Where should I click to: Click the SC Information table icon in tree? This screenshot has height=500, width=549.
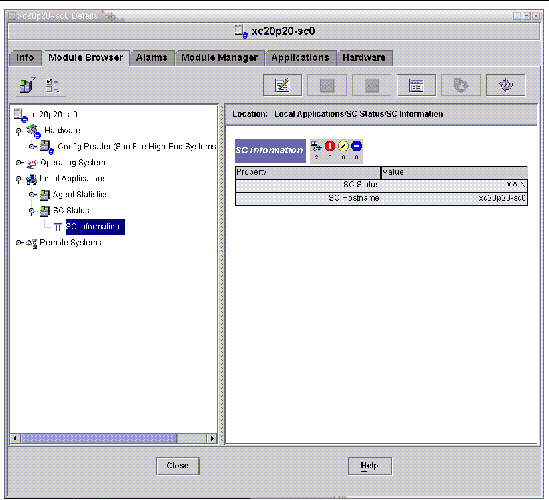coord(58,228)
